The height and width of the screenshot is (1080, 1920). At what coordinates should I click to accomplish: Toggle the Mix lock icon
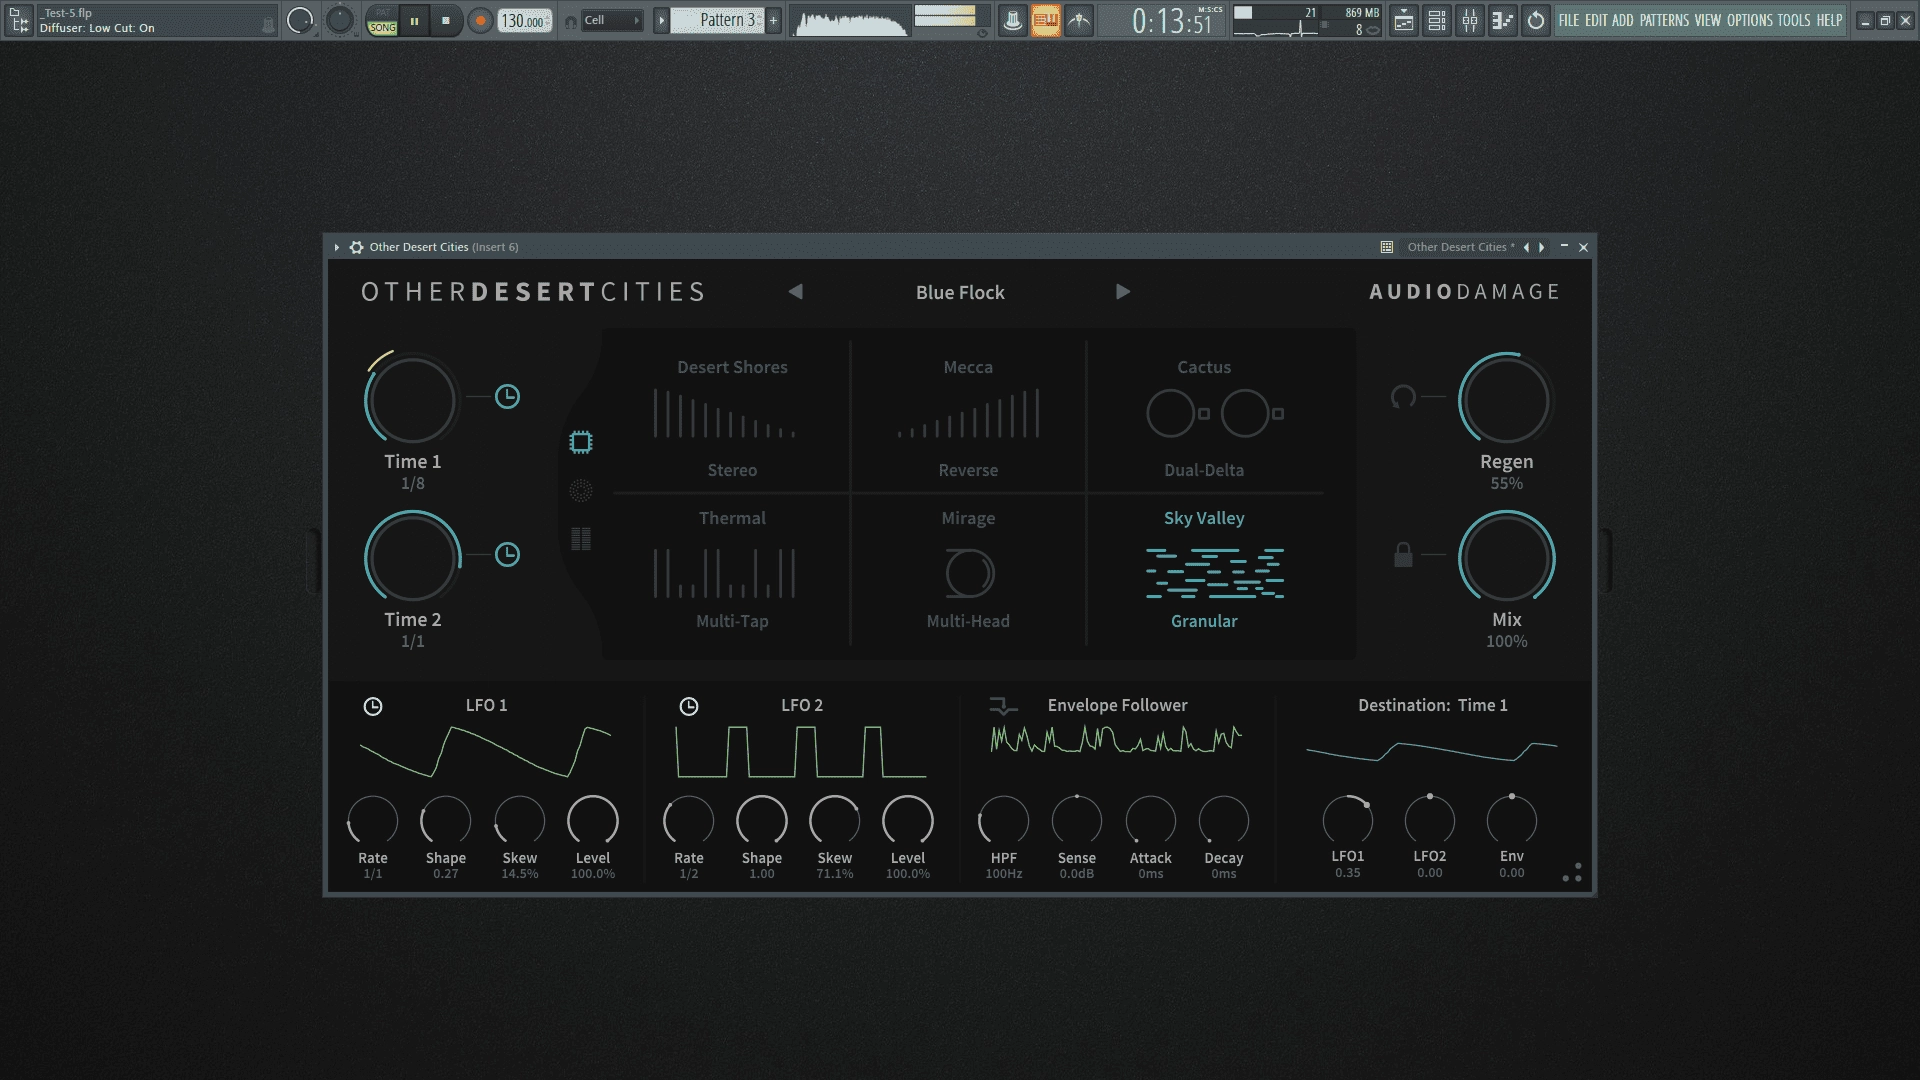(1403, 555)
